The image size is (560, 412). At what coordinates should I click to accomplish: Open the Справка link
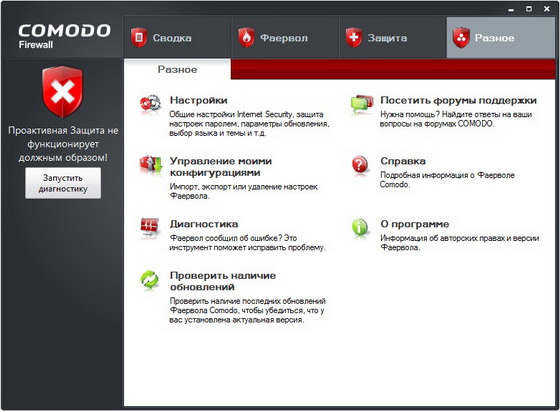pyautogui.click(x=403, y=161)
